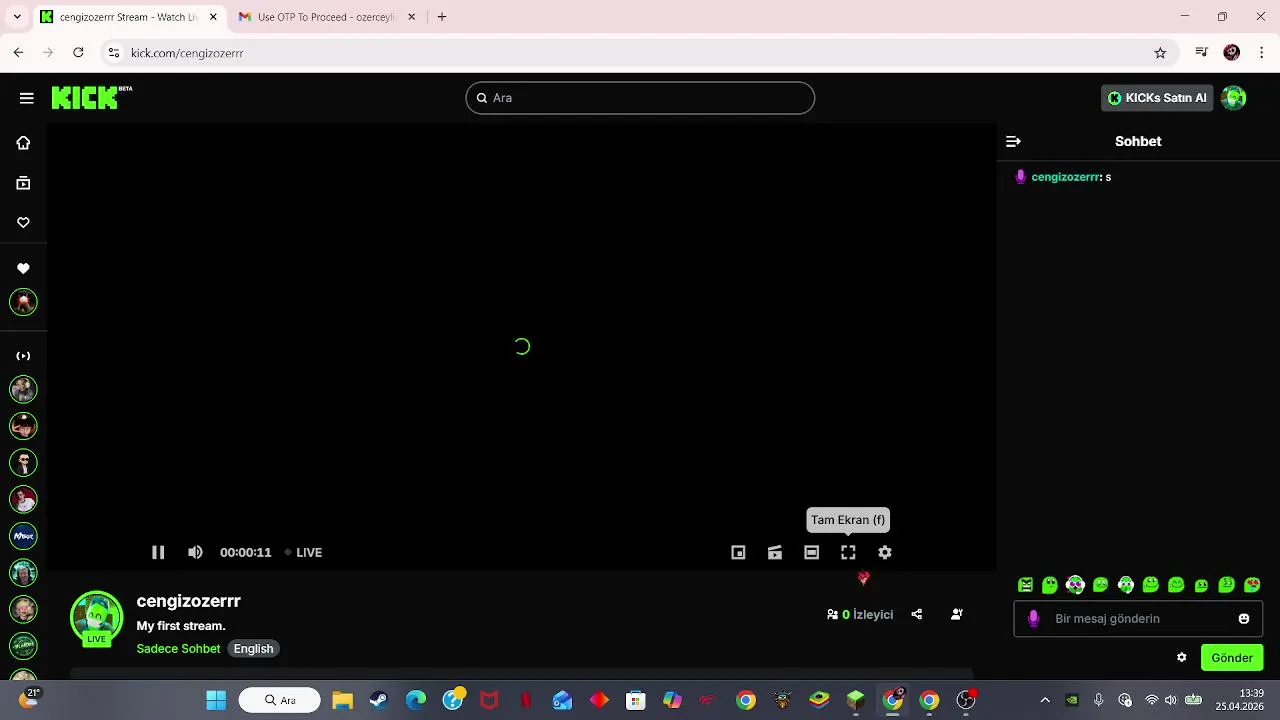
Task: Open Windows Start menu
Action: [x=216, y=700]
